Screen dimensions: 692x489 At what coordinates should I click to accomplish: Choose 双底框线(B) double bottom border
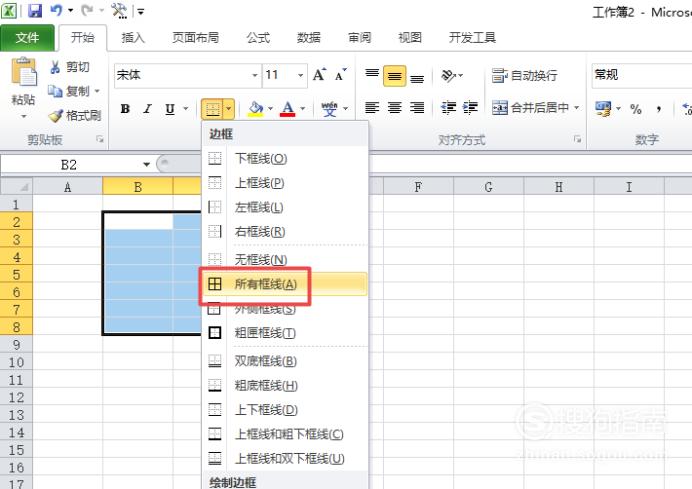click(285, 361)
